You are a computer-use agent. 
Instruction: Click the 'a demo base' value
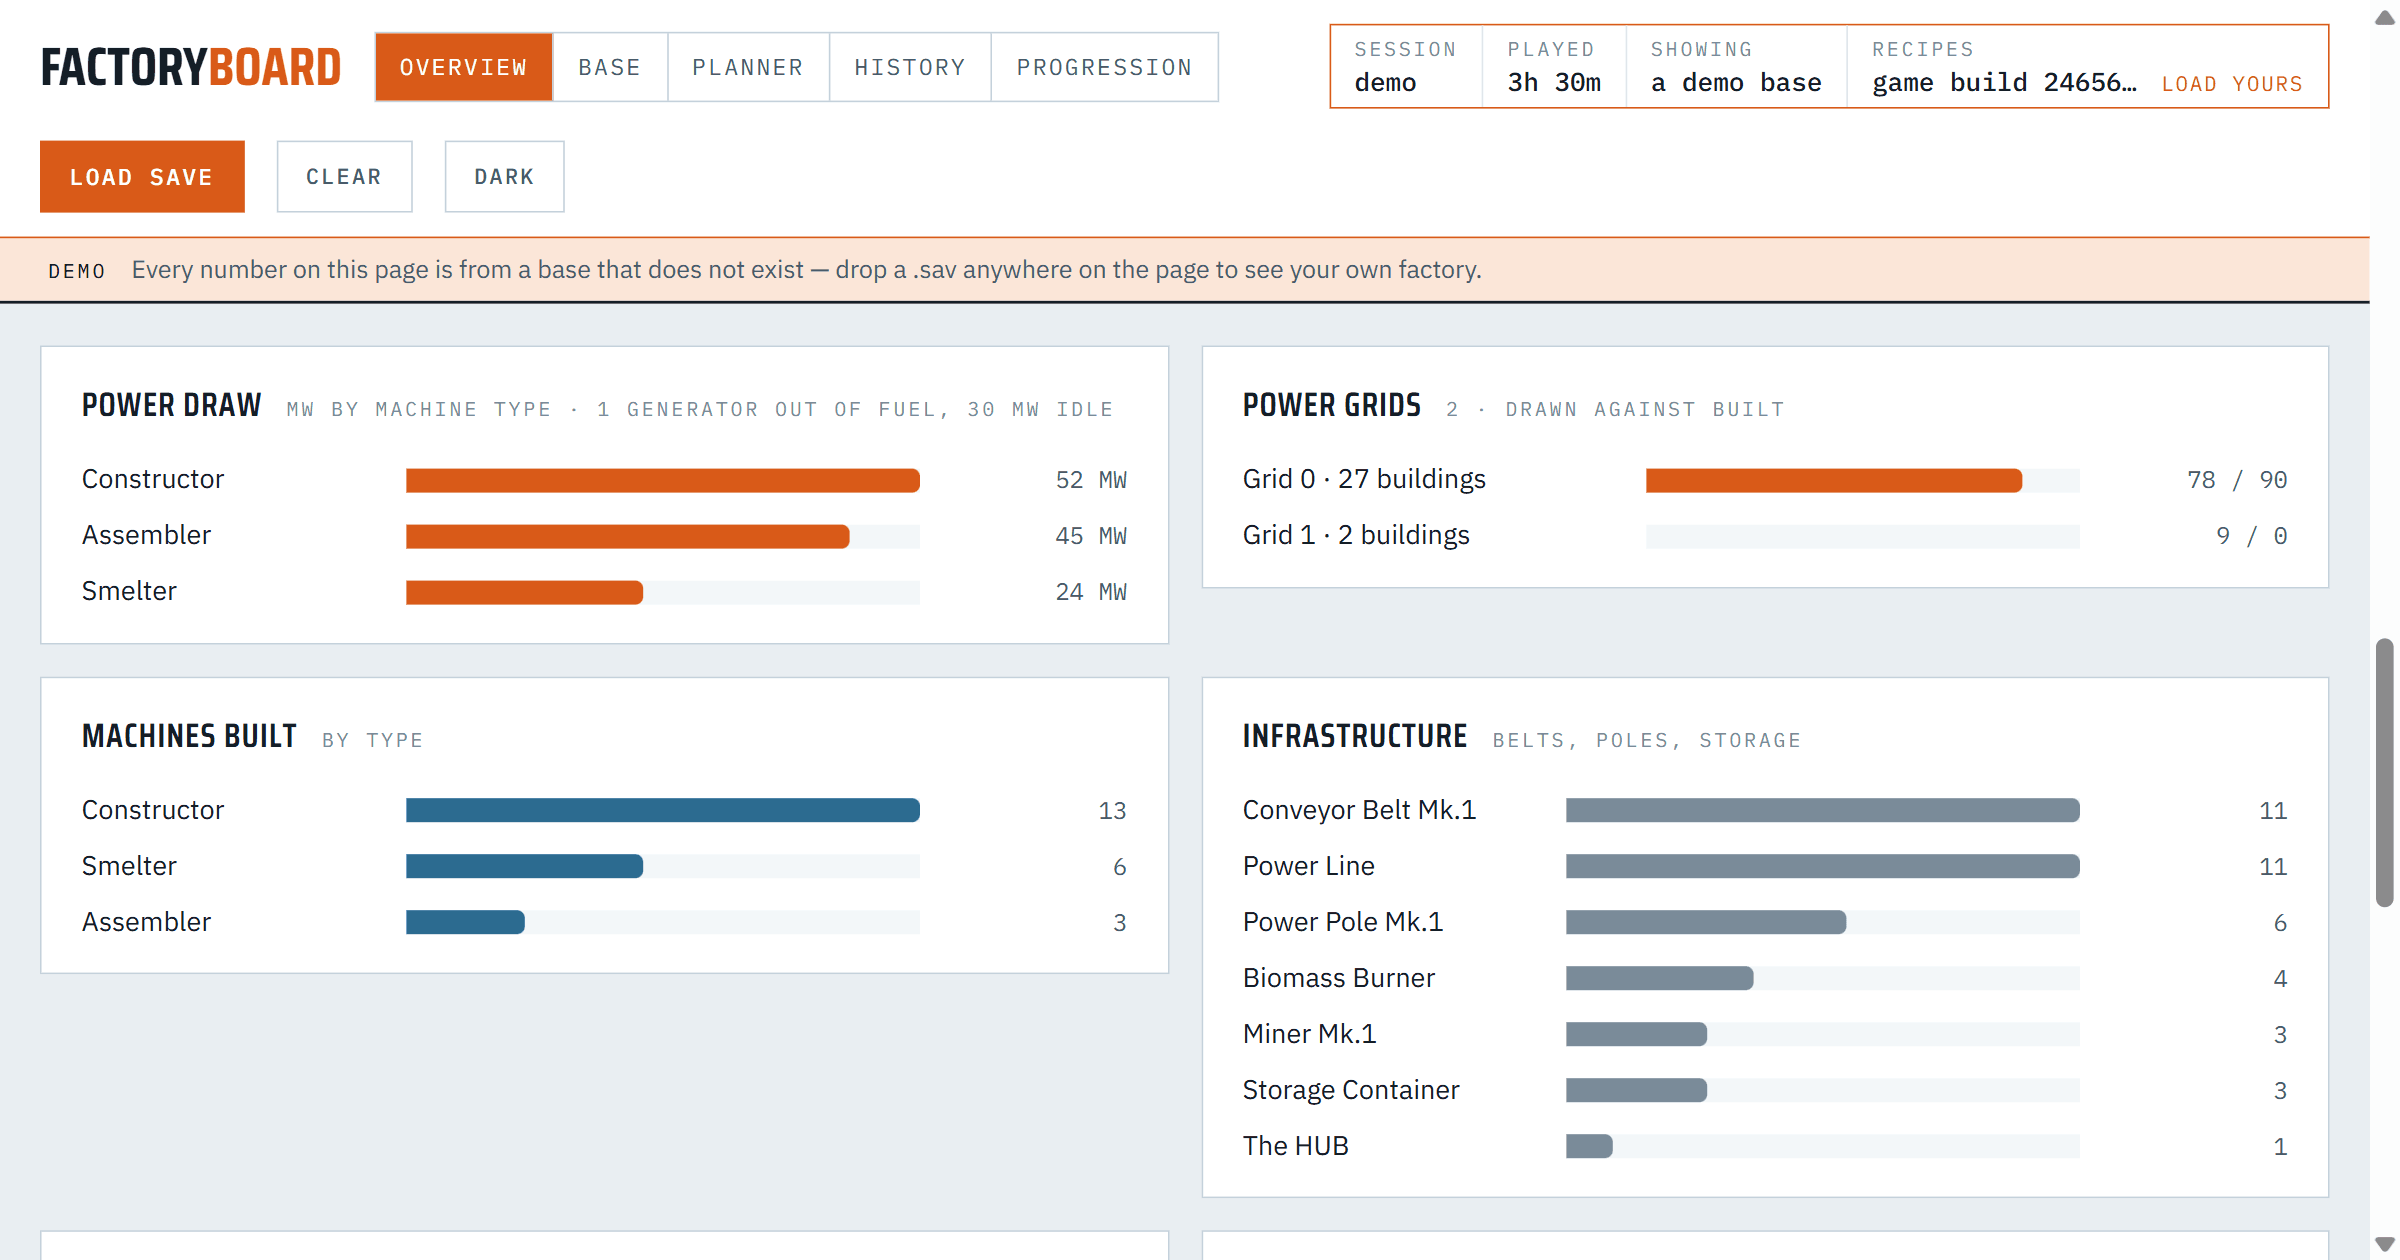(x=1736, y=83)
